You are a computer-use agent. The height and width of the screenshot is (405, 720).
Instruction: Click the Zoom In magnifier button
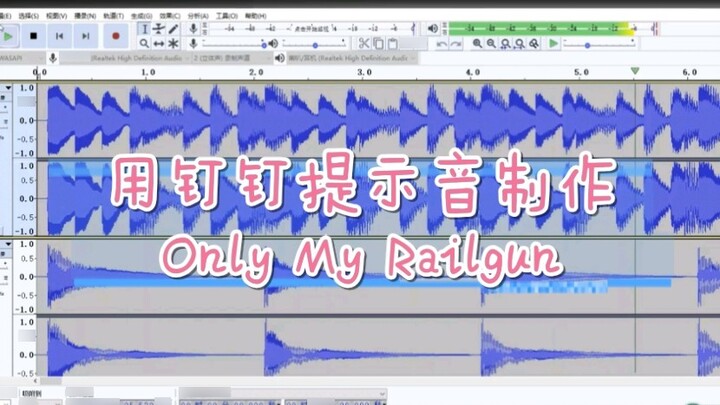point(477,44)
